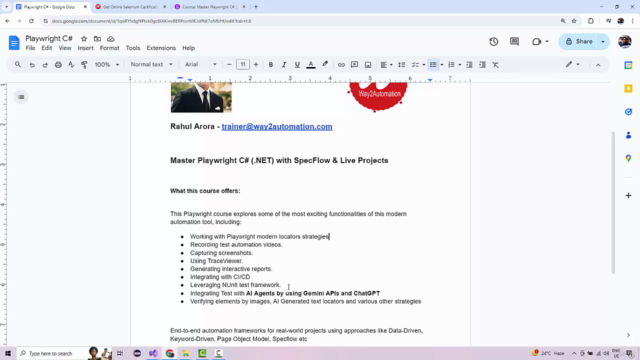
Task: Open Chrome from the taskbar
Action: (169, 353)
